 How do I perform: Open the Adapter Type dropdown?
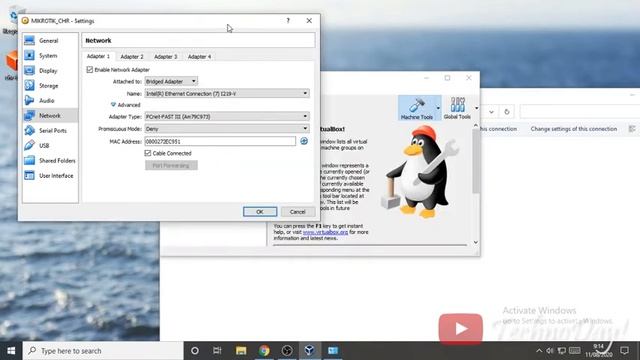click(227, 117)
